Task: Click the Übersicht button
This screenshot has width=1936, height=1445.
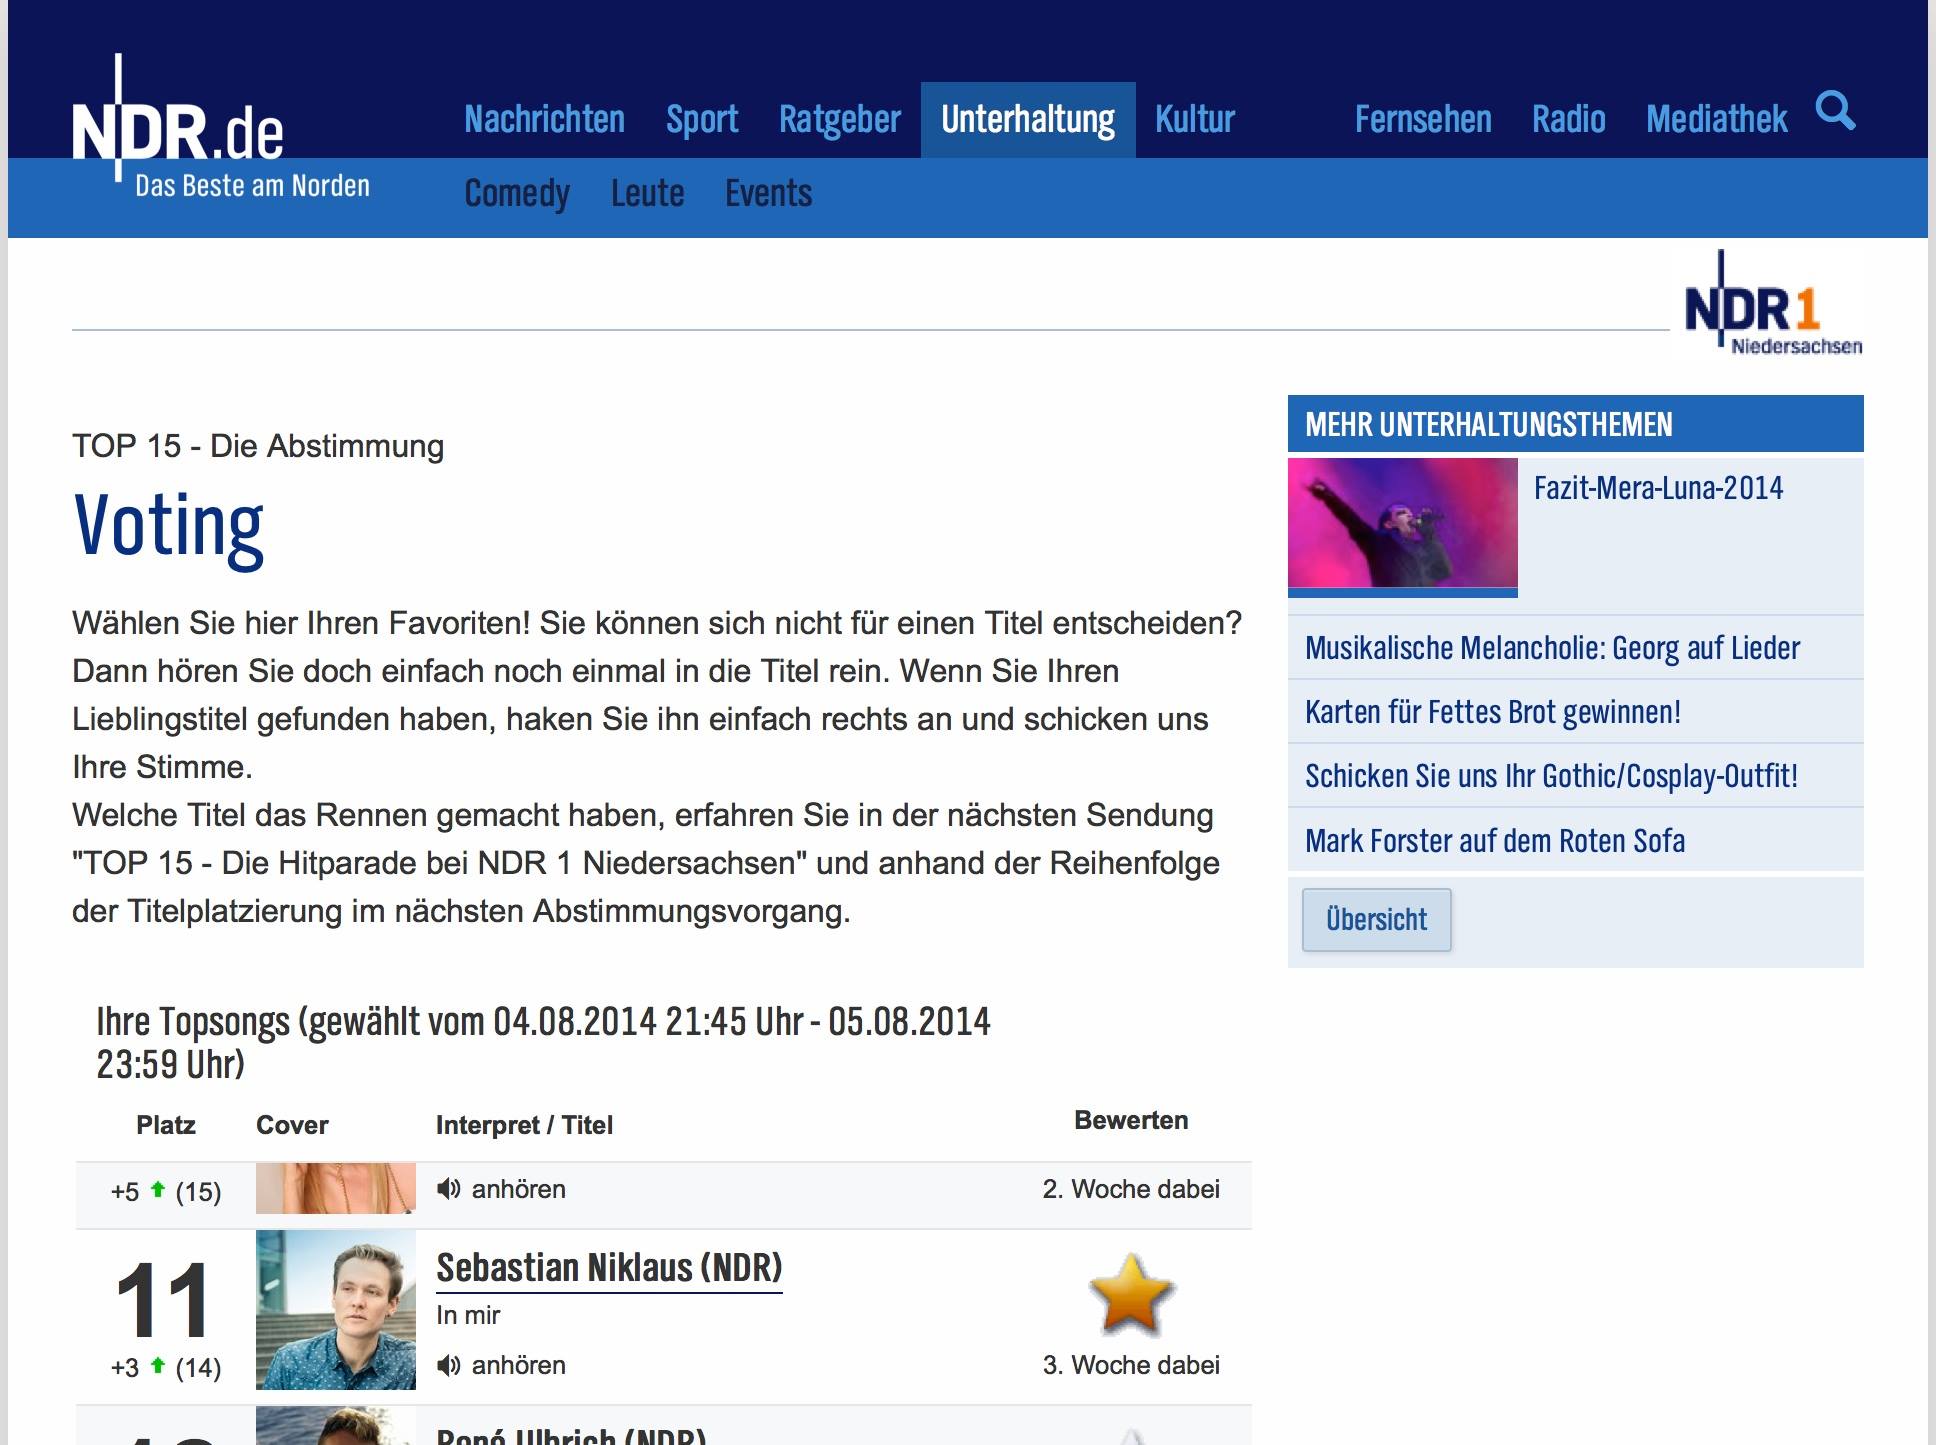Action: tap(1377, 920)
